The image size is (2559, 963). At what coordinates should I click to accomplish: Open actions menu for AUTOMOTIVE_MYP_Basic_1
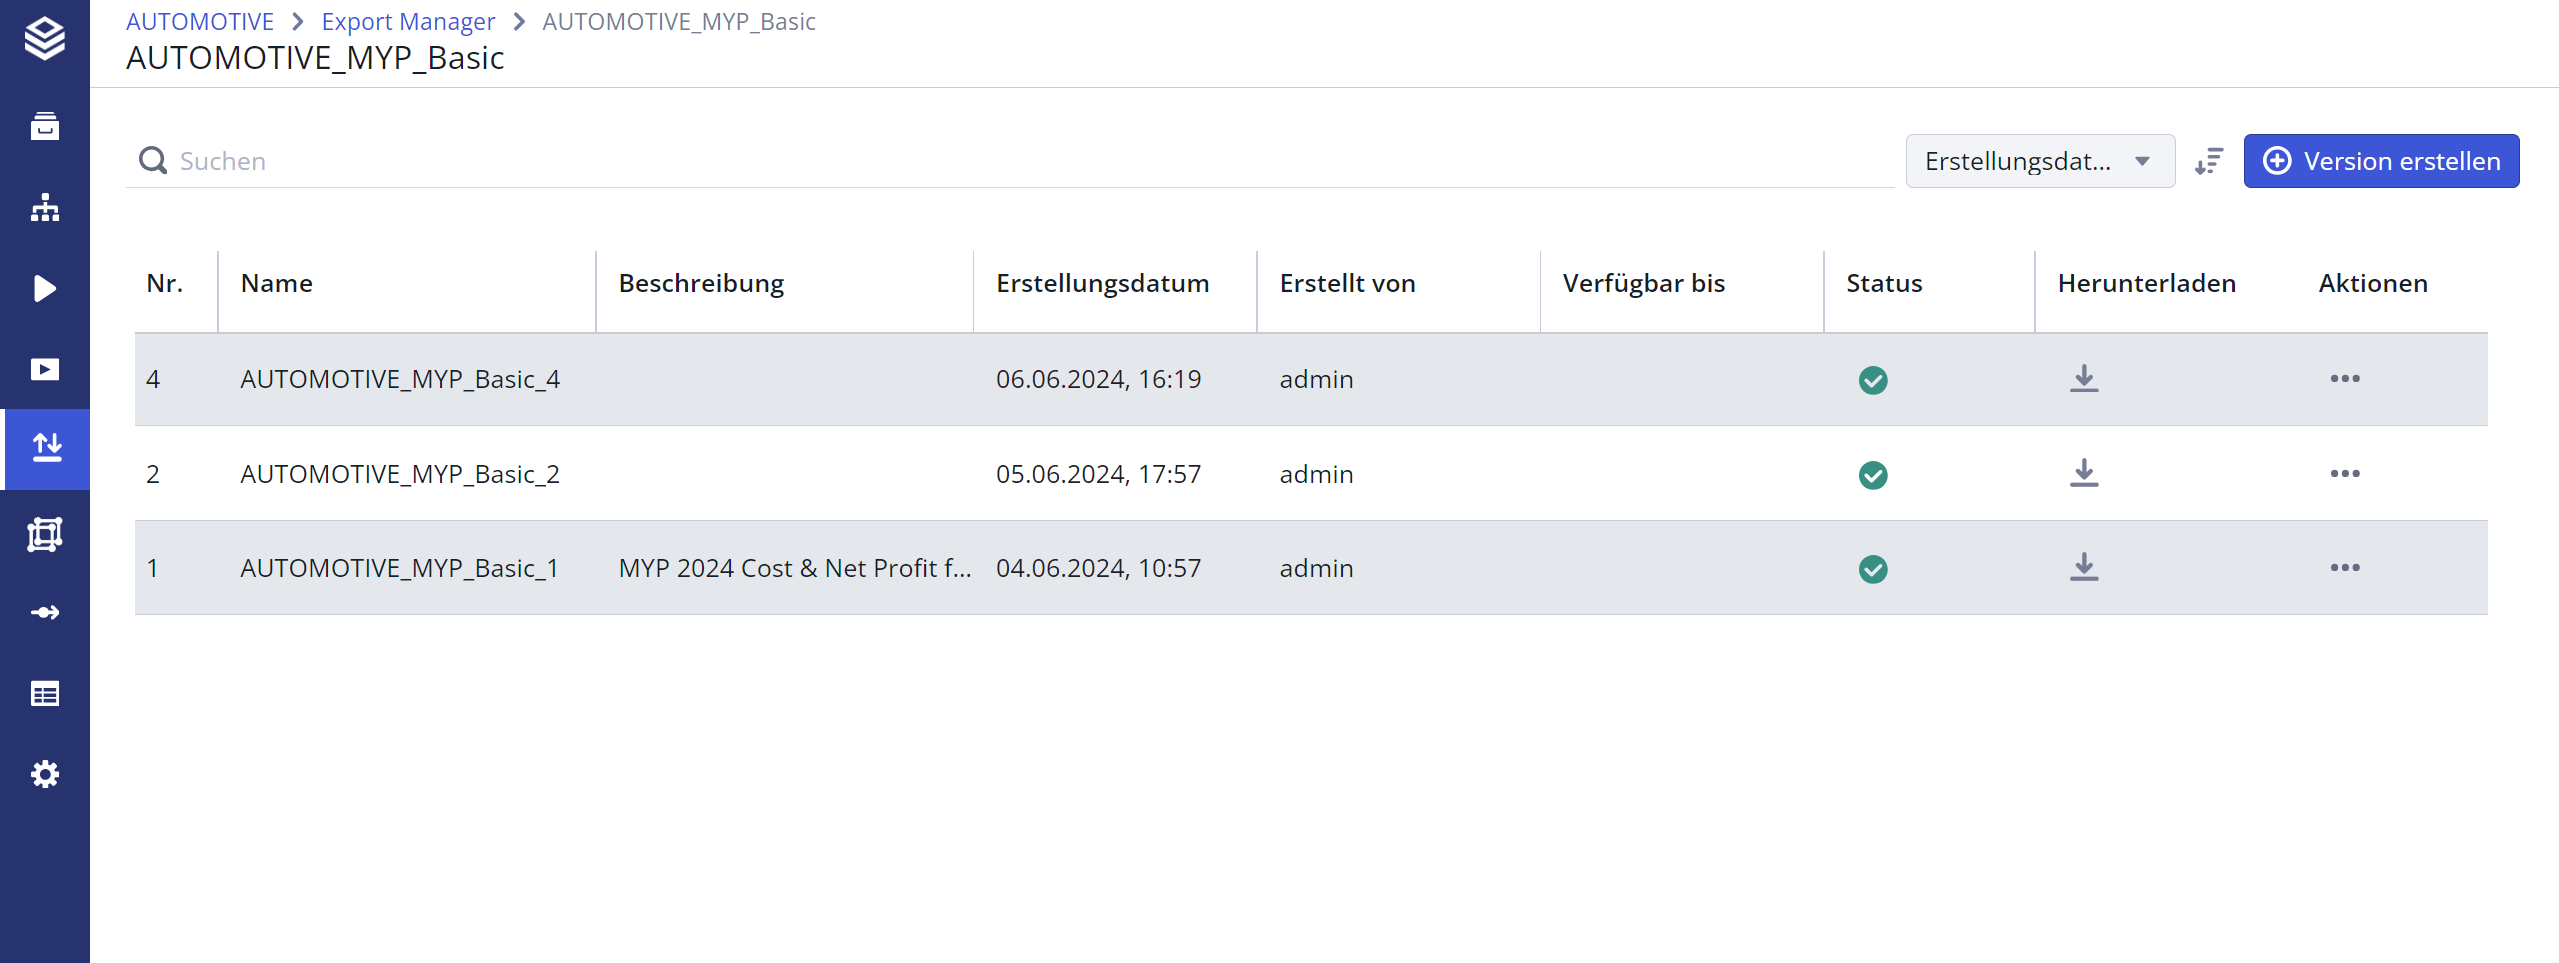pos(2344,568)
